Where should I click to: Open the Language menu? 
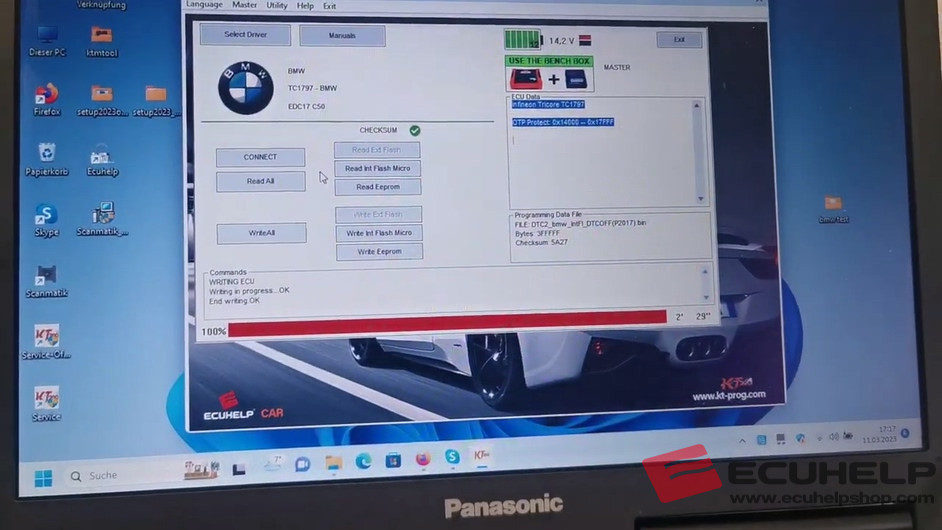click(204, 4)
